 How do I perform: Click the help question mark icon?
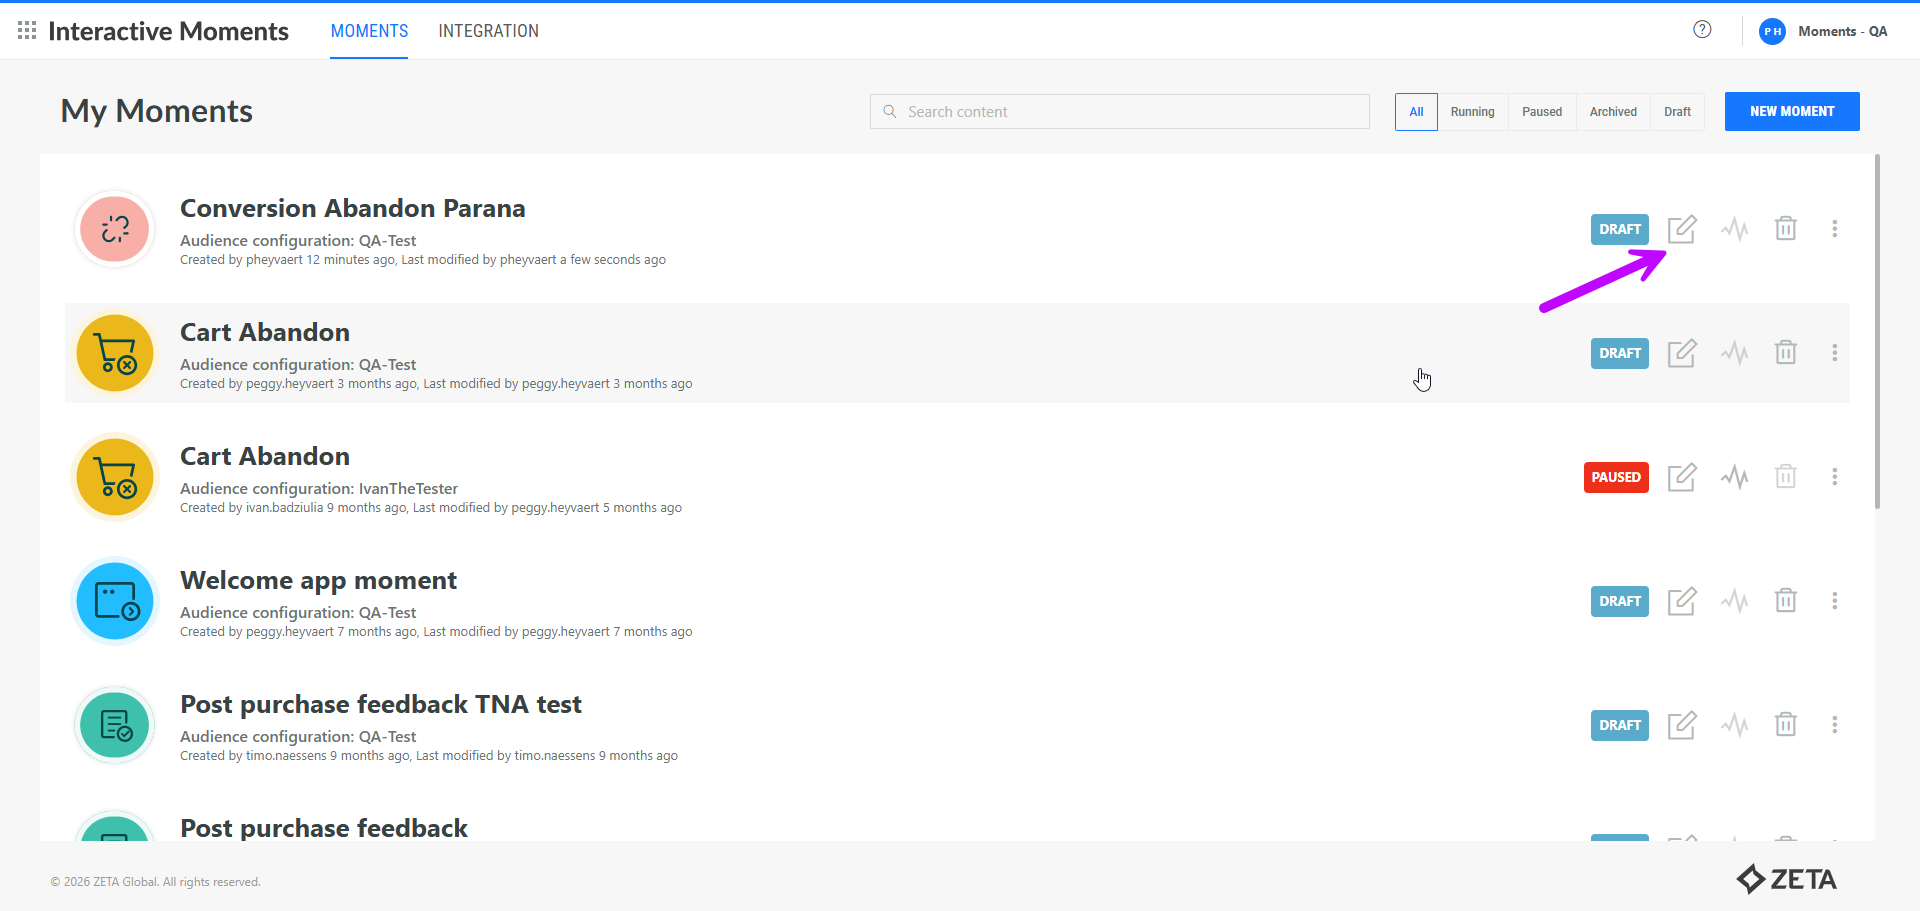pos(1702,30)
